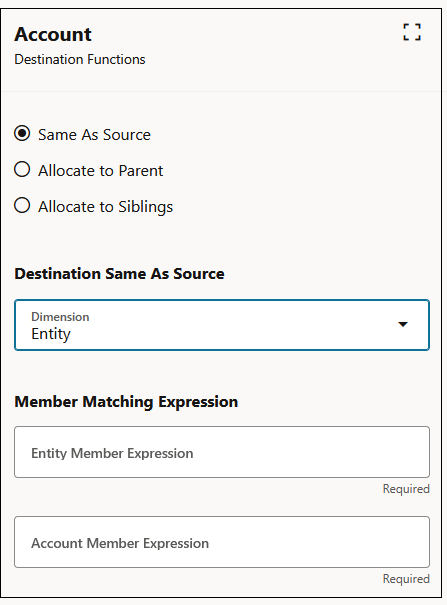Screen dimensions: 447x605
Task: Click the selected Entity value in dropdown
Action: coord(51,334)
